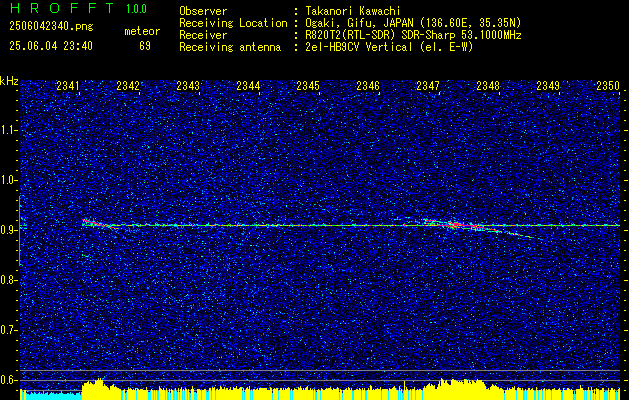Click time marker 2343
Screen dimensions: 629x400
point(188,85)
